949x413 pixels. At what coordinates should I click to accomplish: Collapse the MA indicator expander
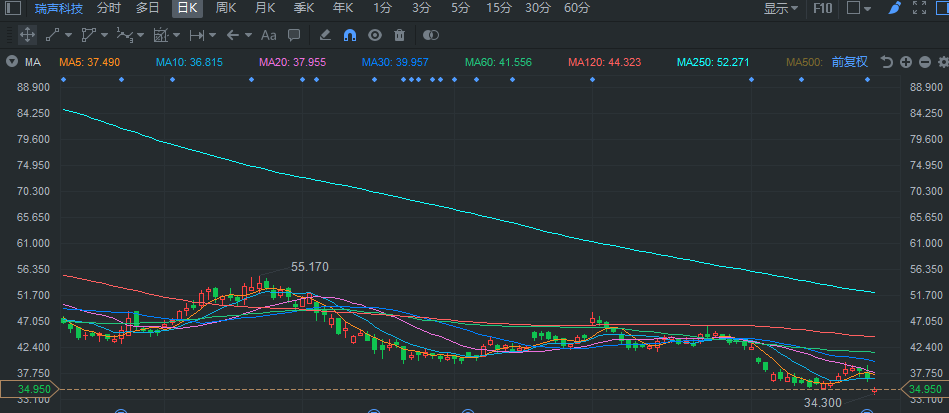tap(12, 62)
